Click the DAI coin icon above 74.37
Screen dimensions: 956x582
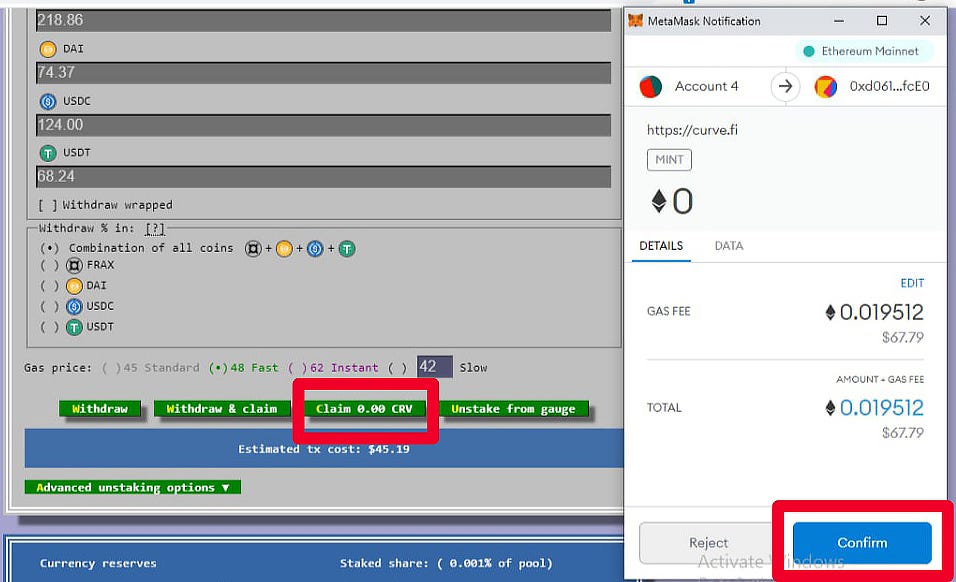click(x=48, y=49)
